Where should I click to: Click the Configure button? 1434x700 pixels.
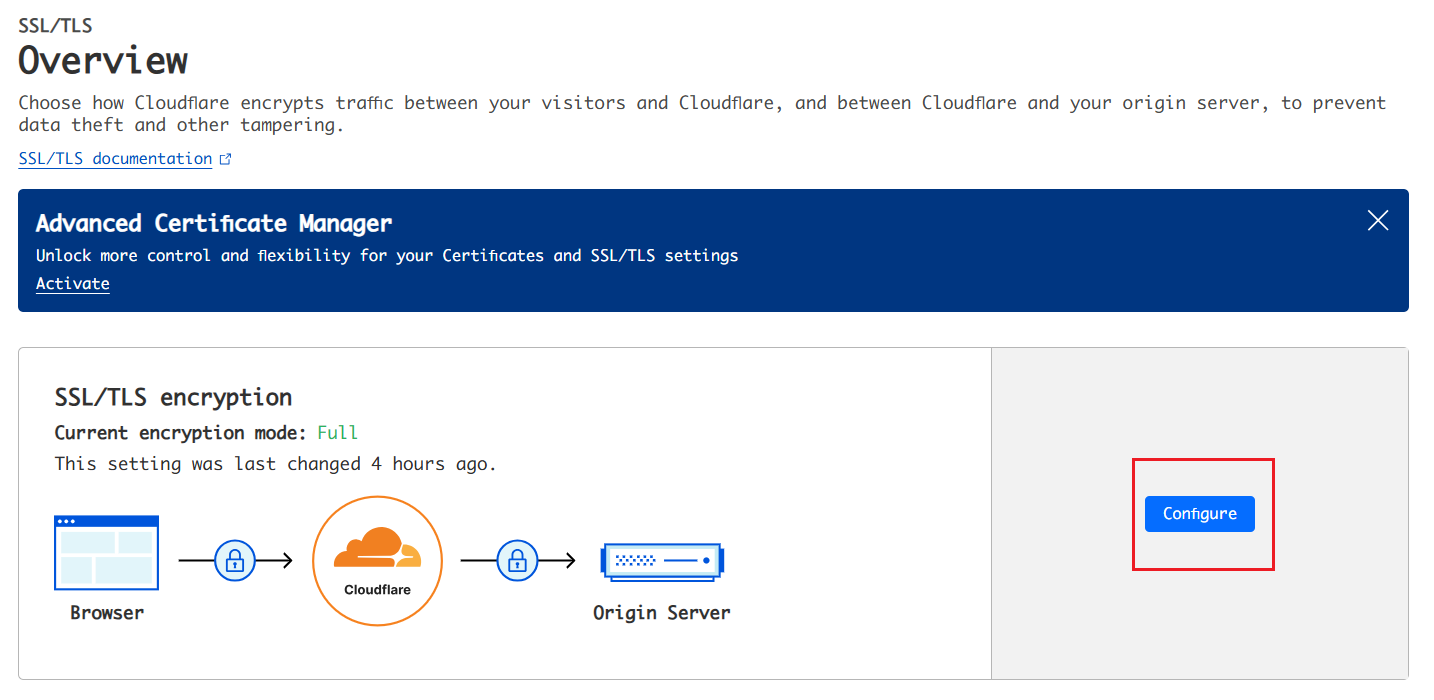tap(1199, 514)
